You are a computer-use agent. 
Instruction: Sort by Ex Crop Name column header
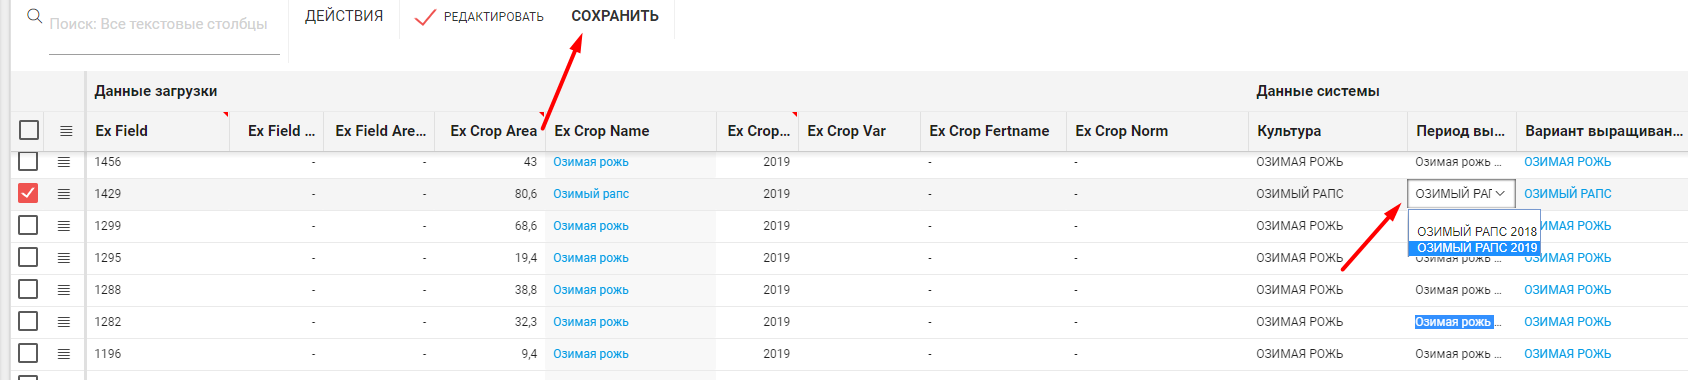click(x=602, y=131)
